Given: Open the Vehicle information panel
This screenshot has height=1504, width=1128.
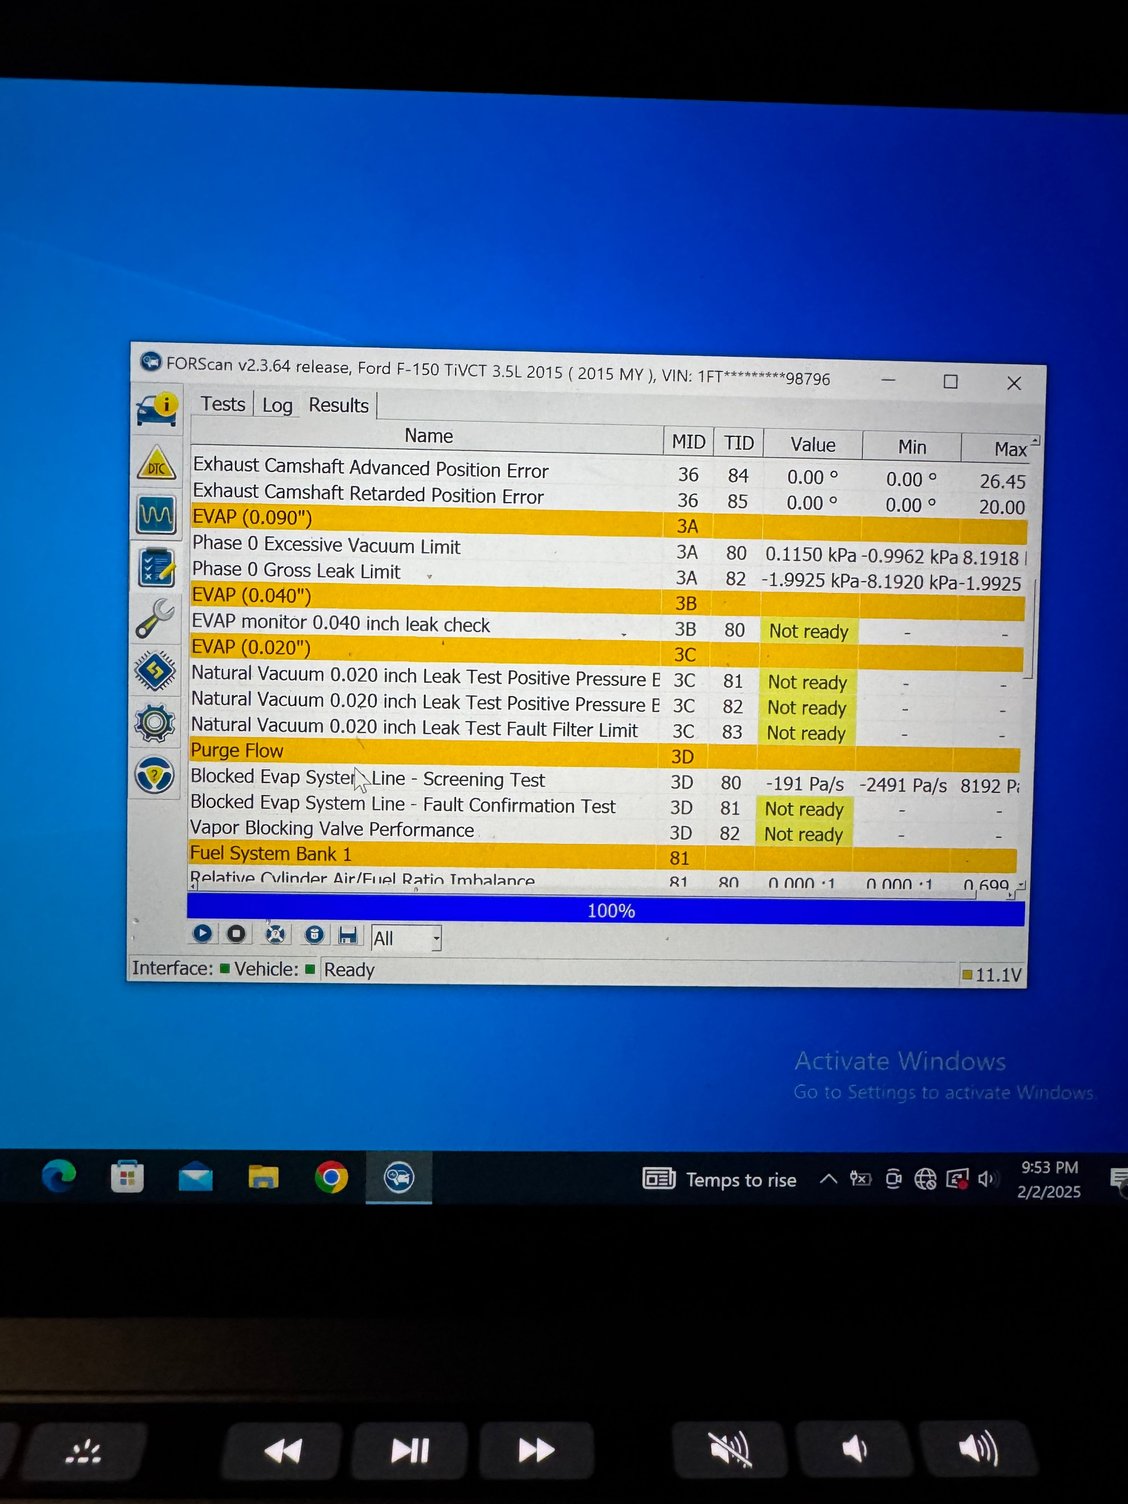Looking at the screenshot, I should click(x=157, y=410).
